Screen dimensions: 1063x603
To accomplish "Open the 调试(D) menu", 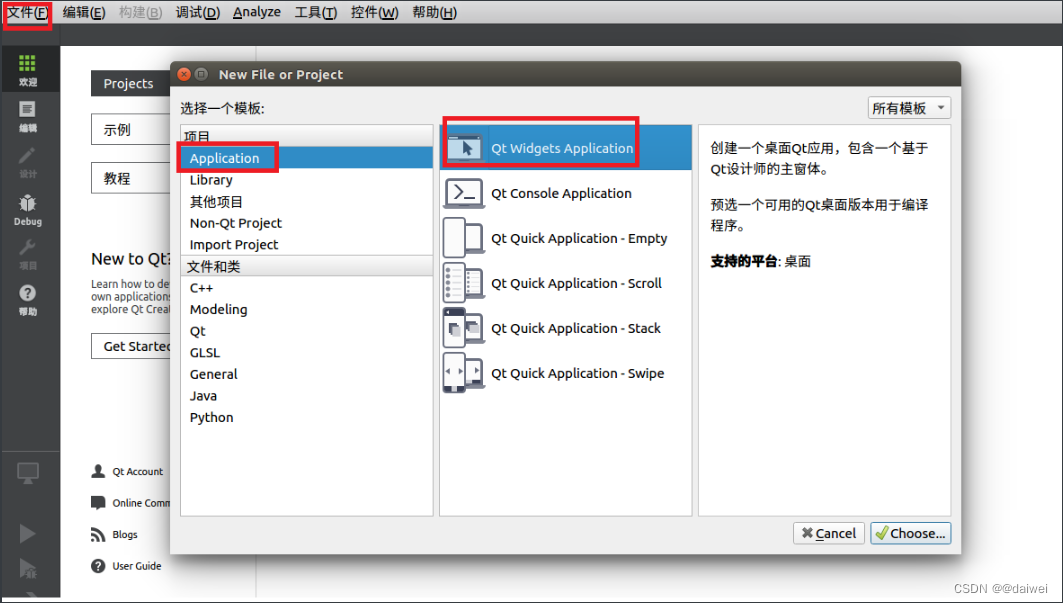I will coord(197,12).
